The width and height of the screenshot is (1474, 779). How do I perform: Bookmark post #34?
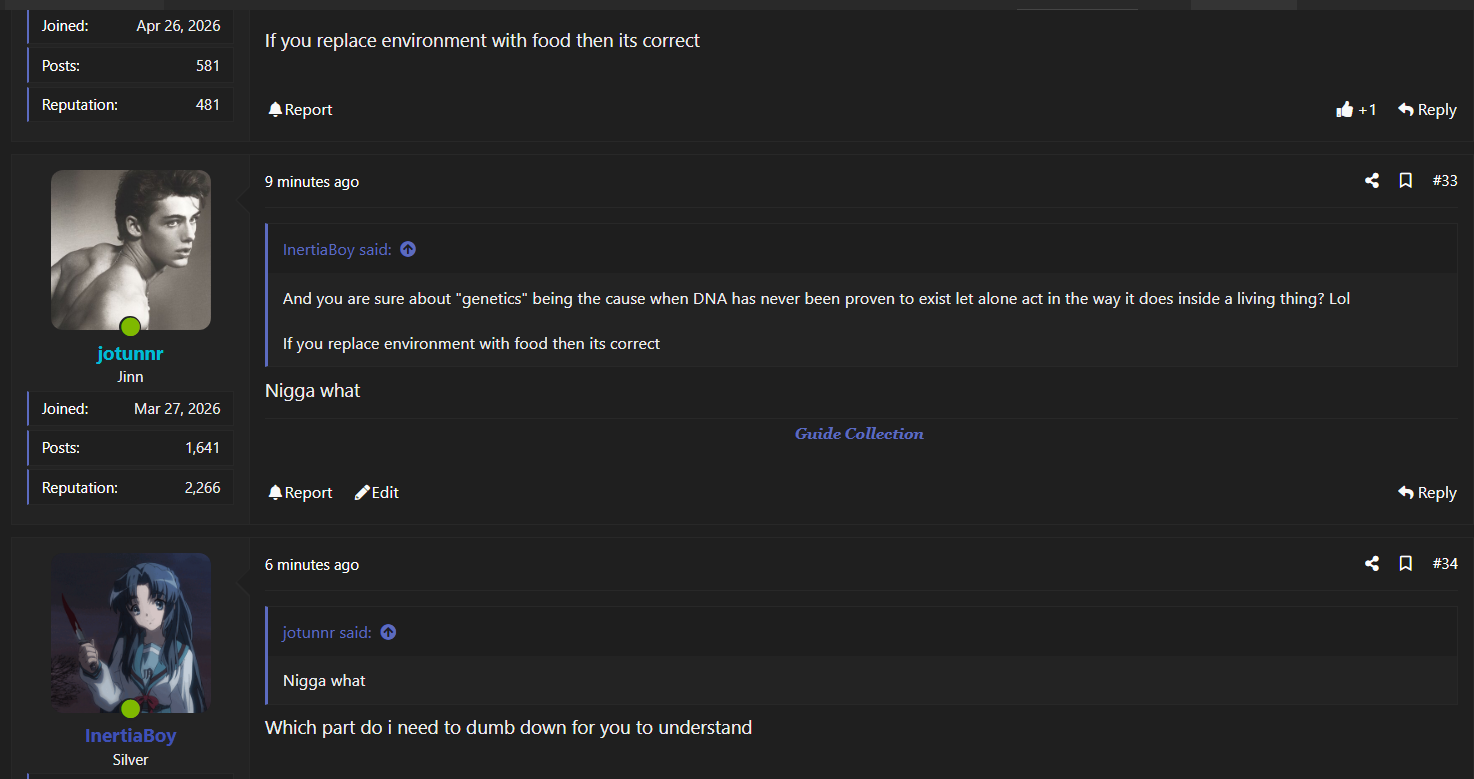[1405, 564]
